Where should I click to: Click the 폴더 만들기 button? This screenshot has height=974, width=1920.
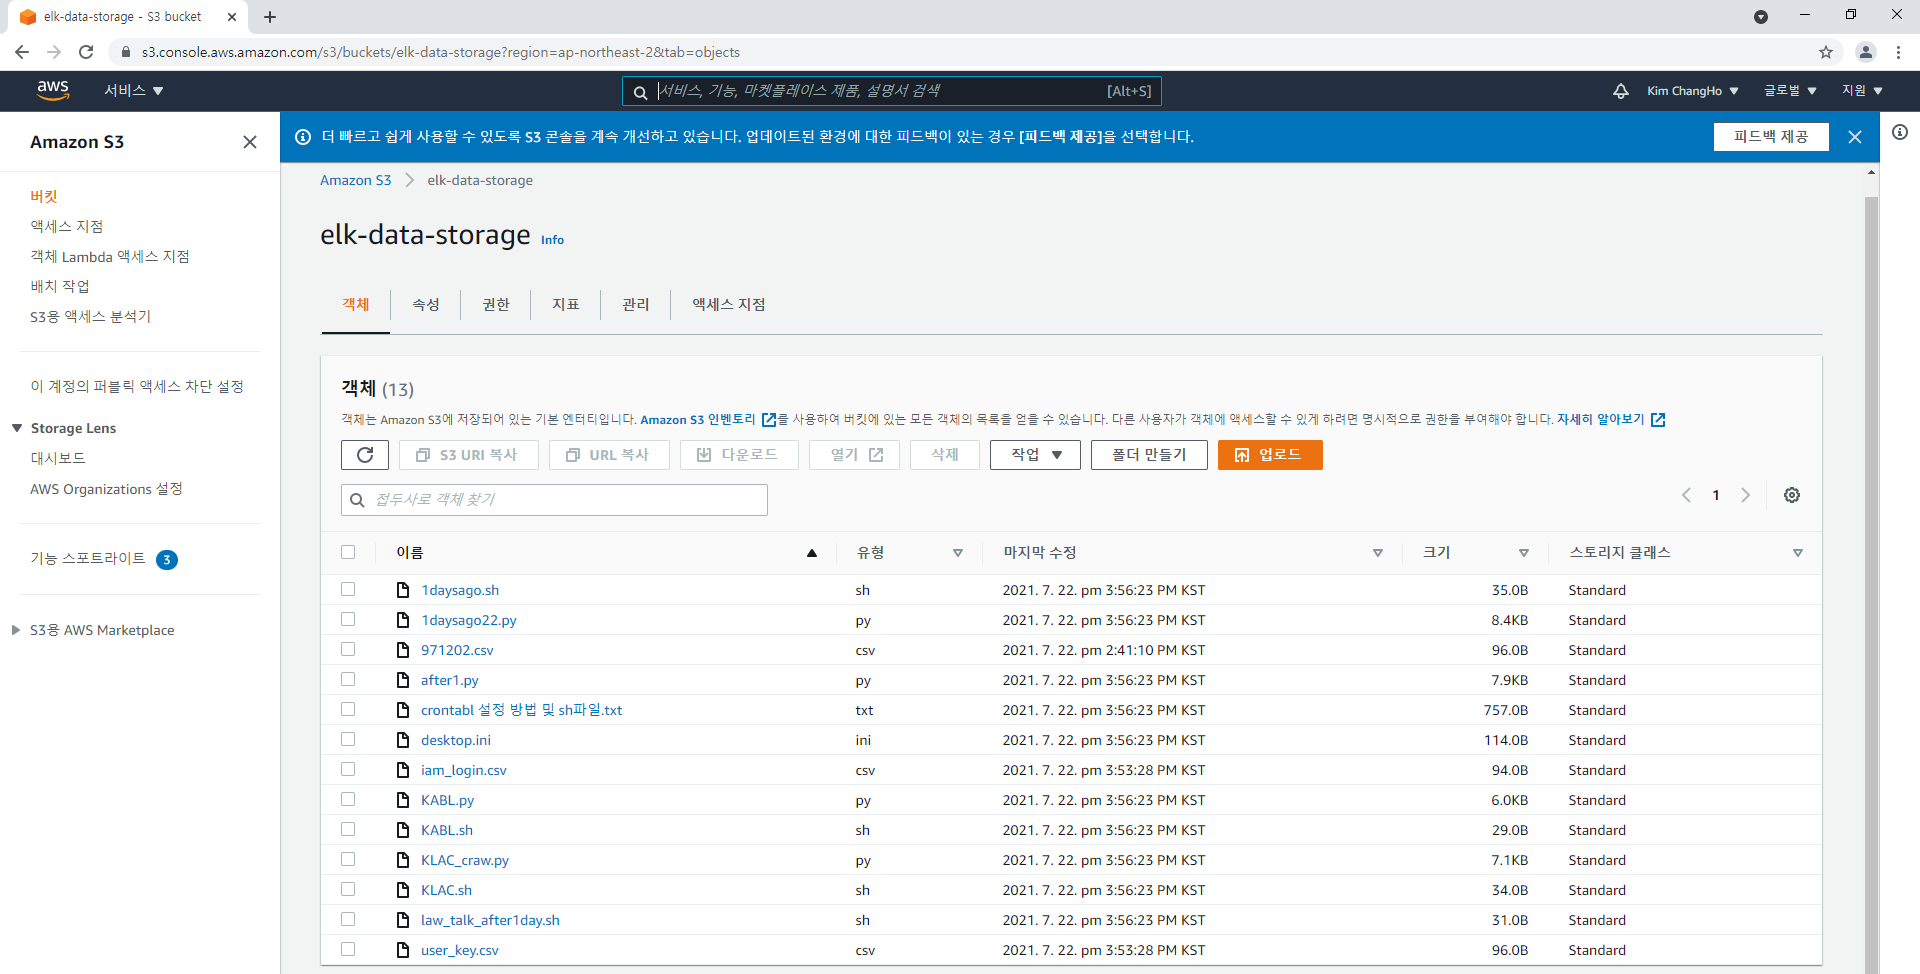click(1149, 455)
